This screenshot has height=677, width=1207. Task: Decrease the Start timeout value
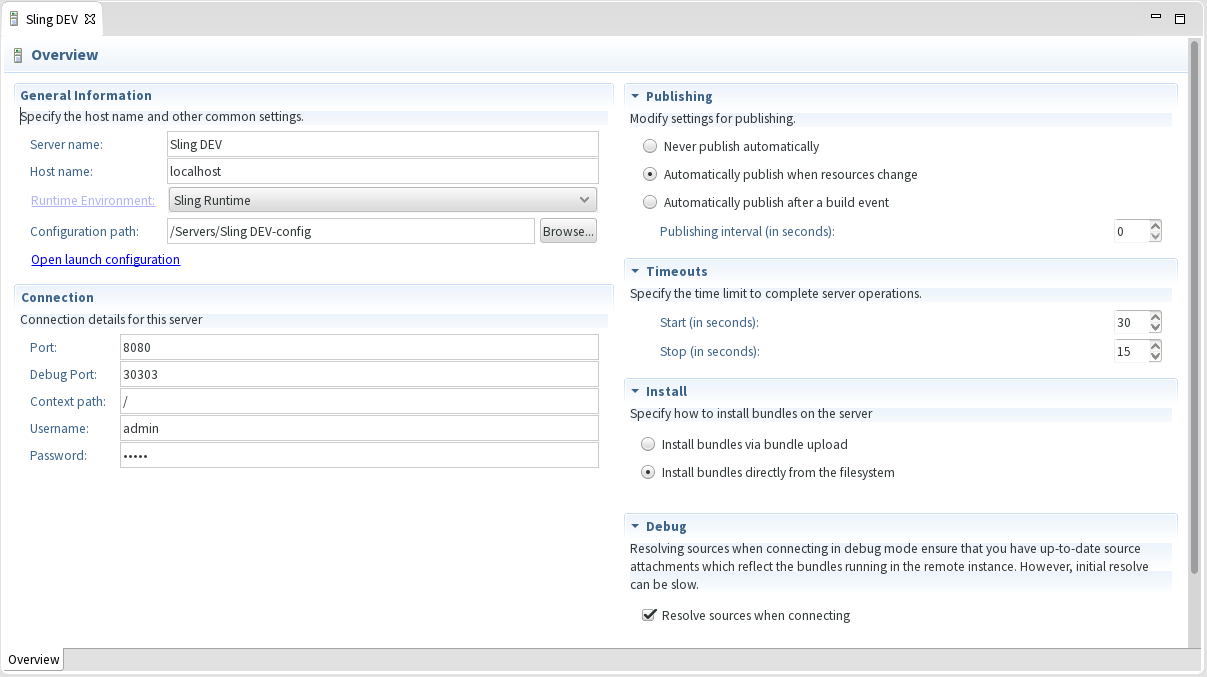coord(1156,328)
